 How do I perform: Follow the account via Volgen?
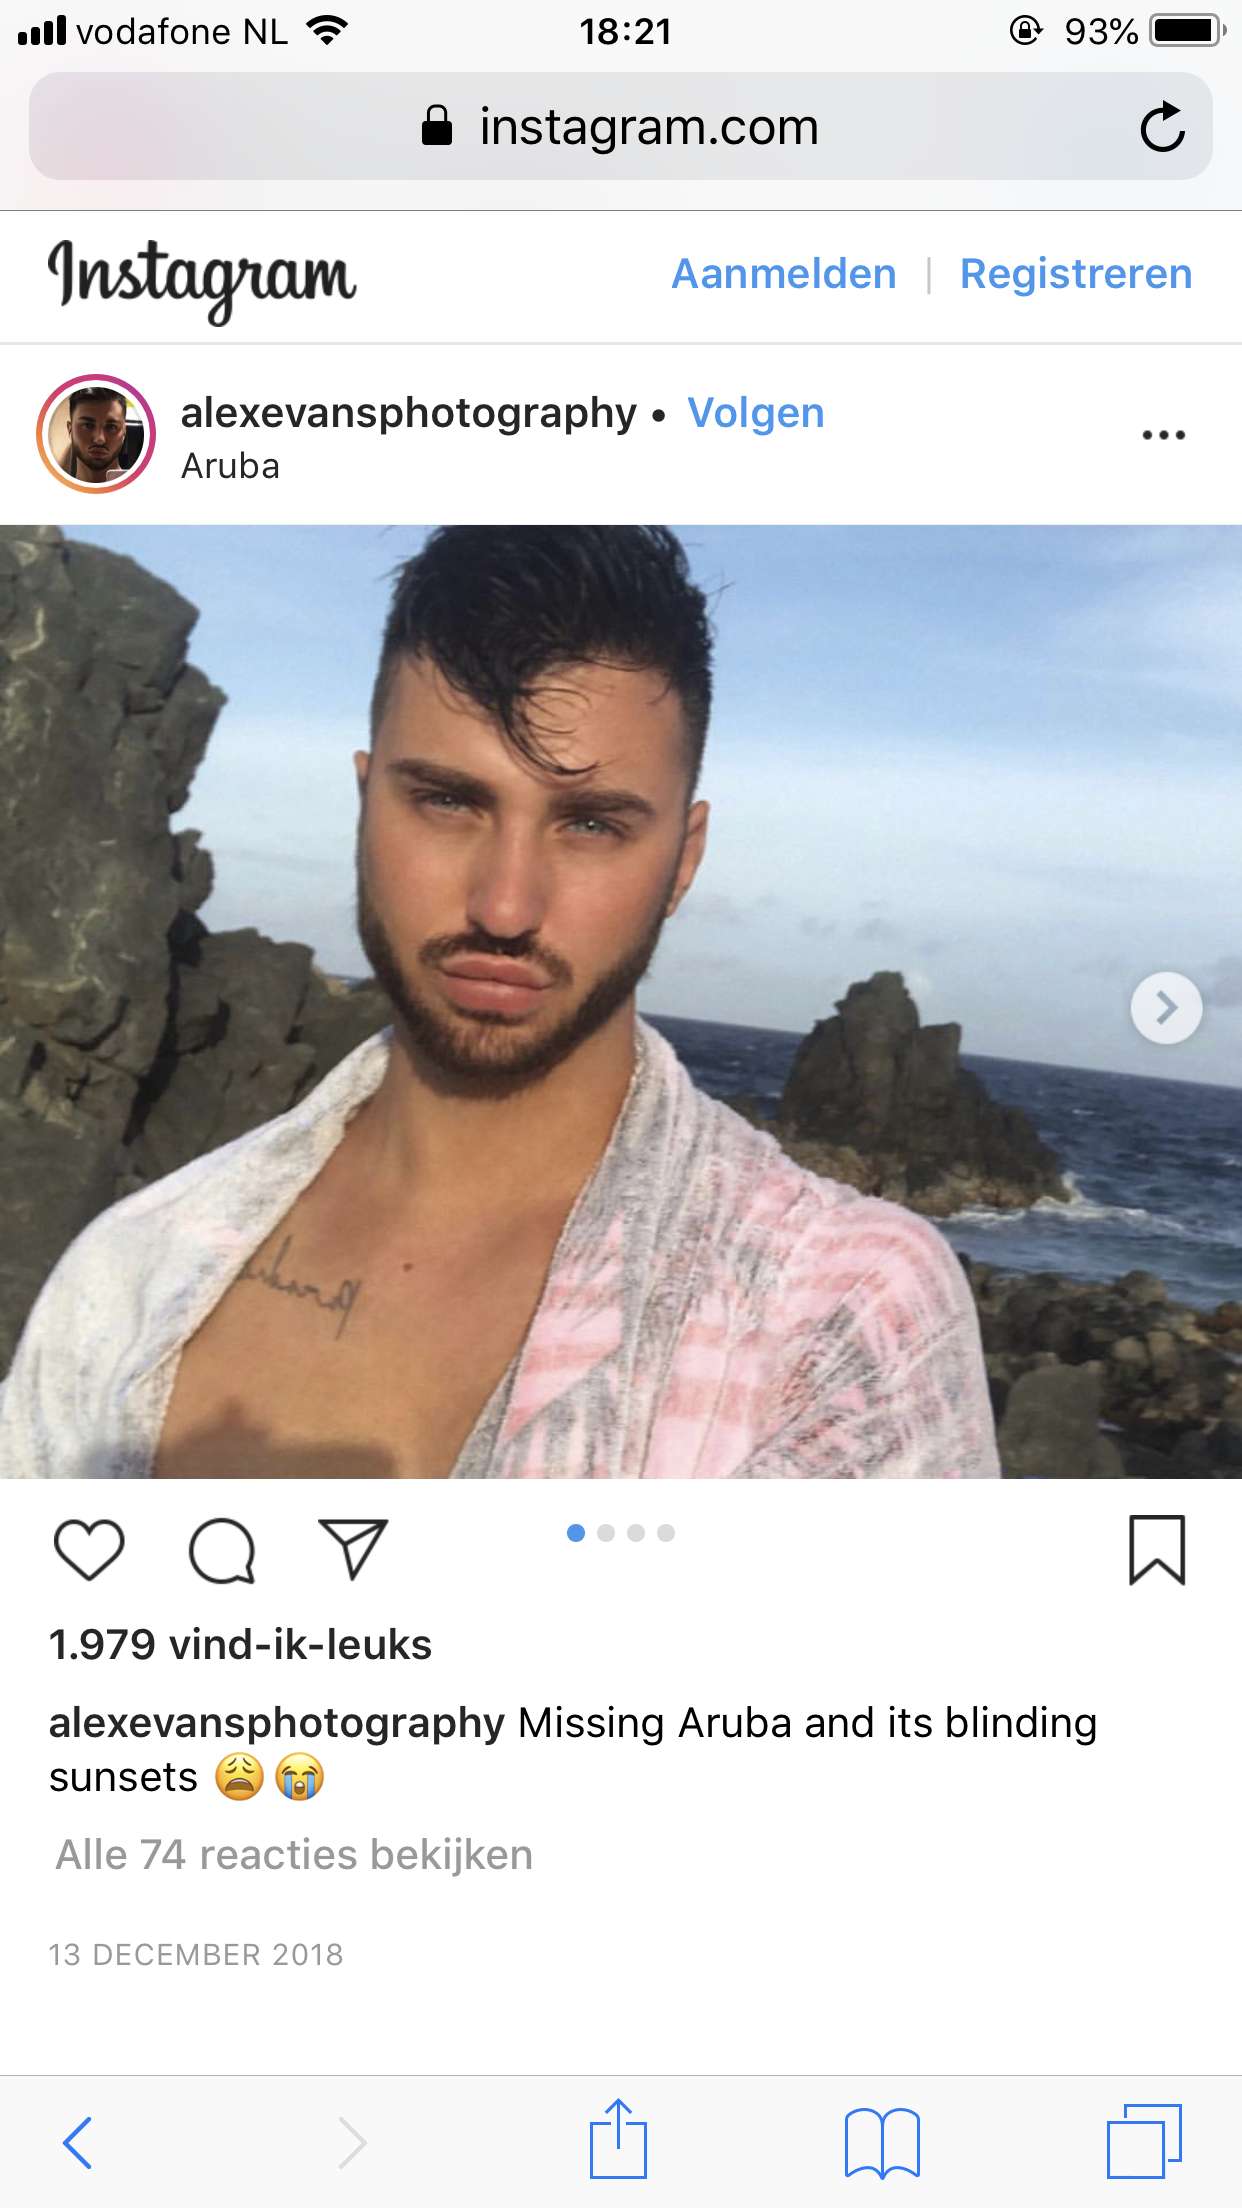tap(756, 413)
